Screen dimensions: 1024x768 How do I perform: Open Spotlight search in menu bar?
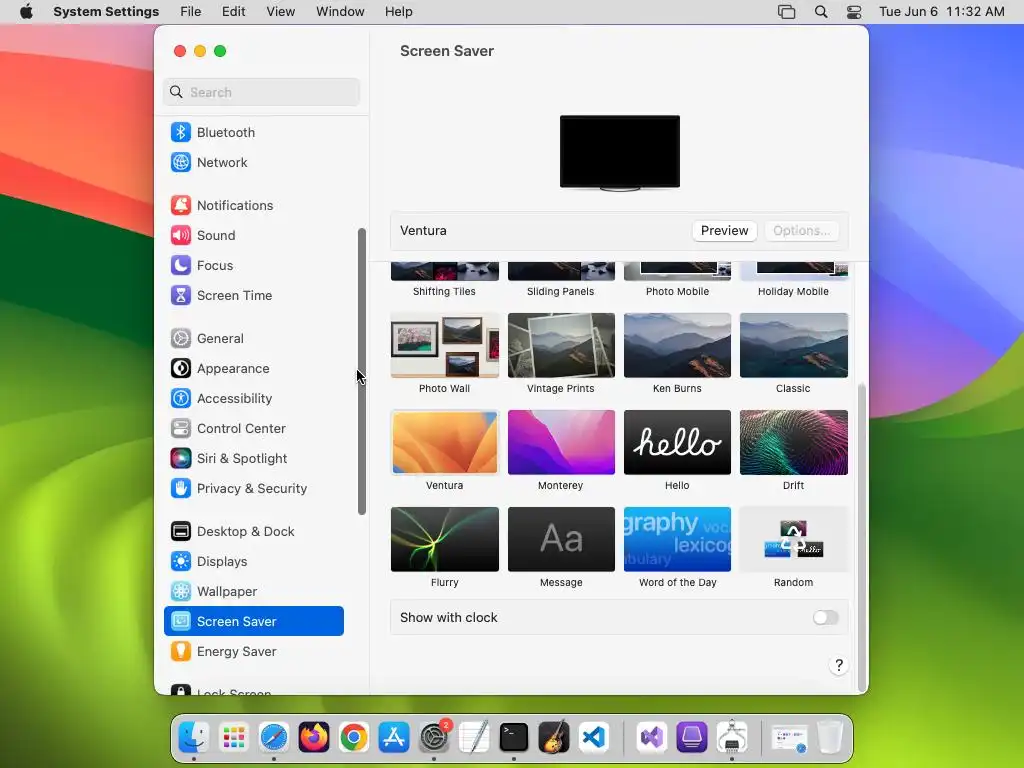821,12
